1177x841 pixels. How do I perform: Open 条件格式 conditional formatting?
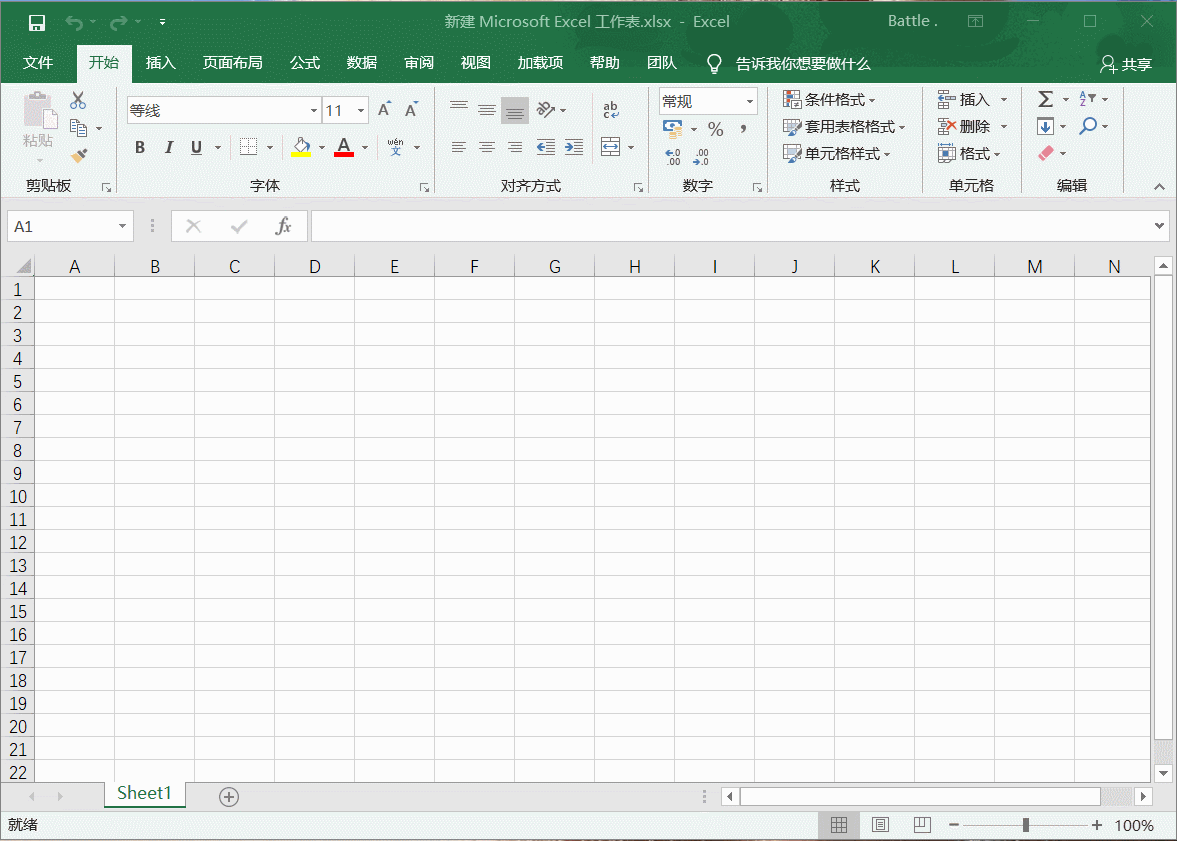pos(829,100)
